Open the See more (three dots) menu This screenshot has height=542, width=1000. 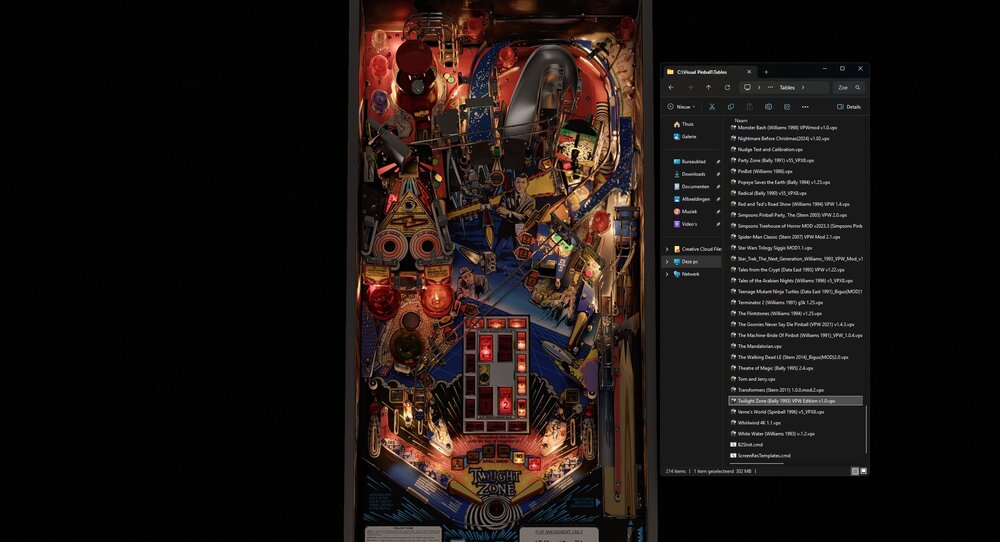pyautogui.click(x=805, y=106)
